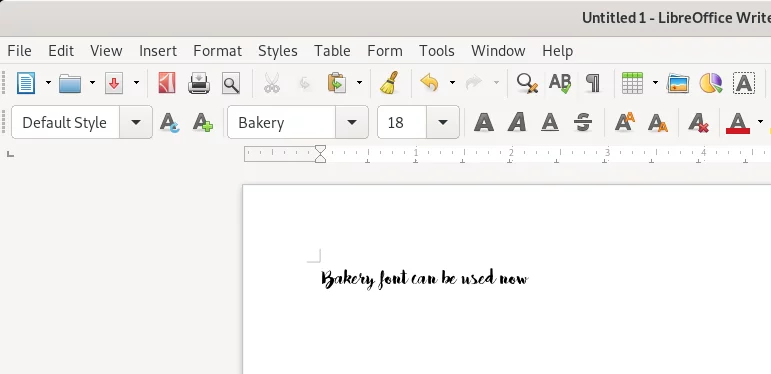The image size is (771, 374).
Task: Toggle italic formatting
Action: 517,122
